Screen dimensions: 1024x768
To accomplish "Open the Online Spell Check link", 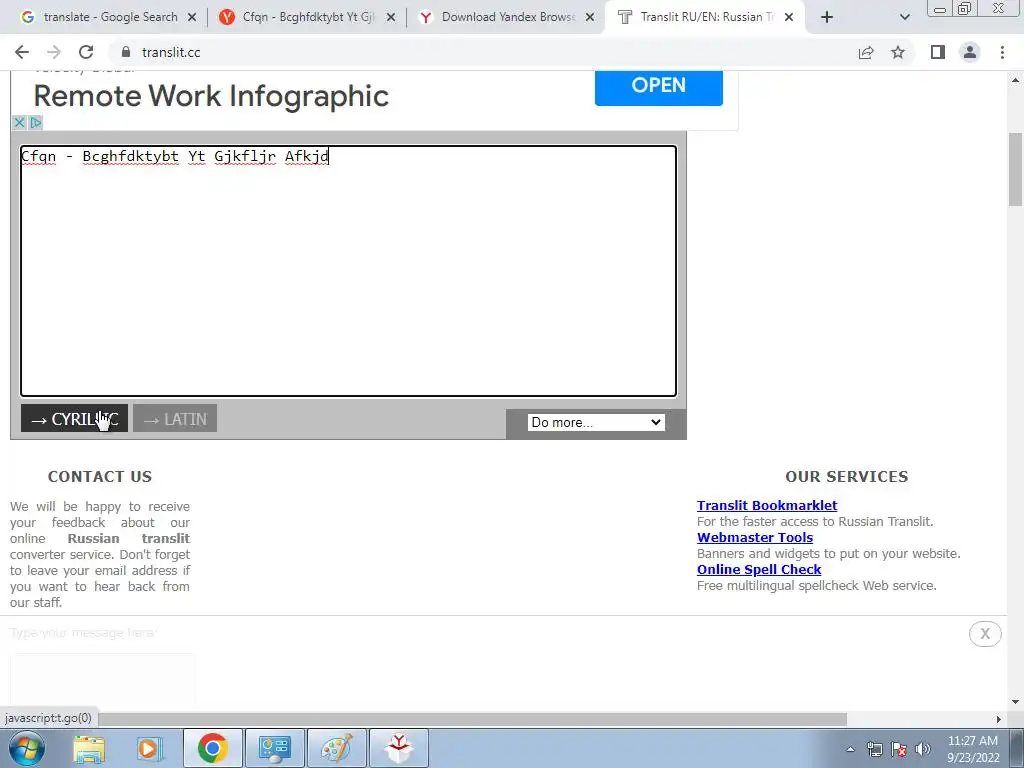I will coord(759,569).
